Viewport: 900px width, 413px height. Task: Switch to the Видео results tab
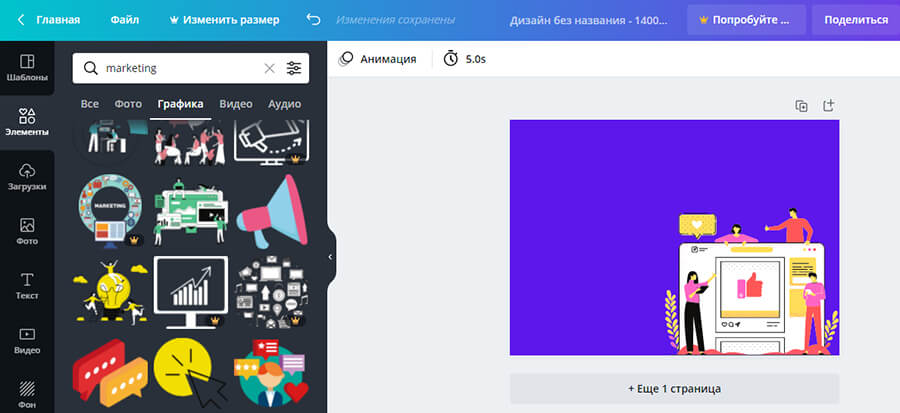[x=236, y=104]
